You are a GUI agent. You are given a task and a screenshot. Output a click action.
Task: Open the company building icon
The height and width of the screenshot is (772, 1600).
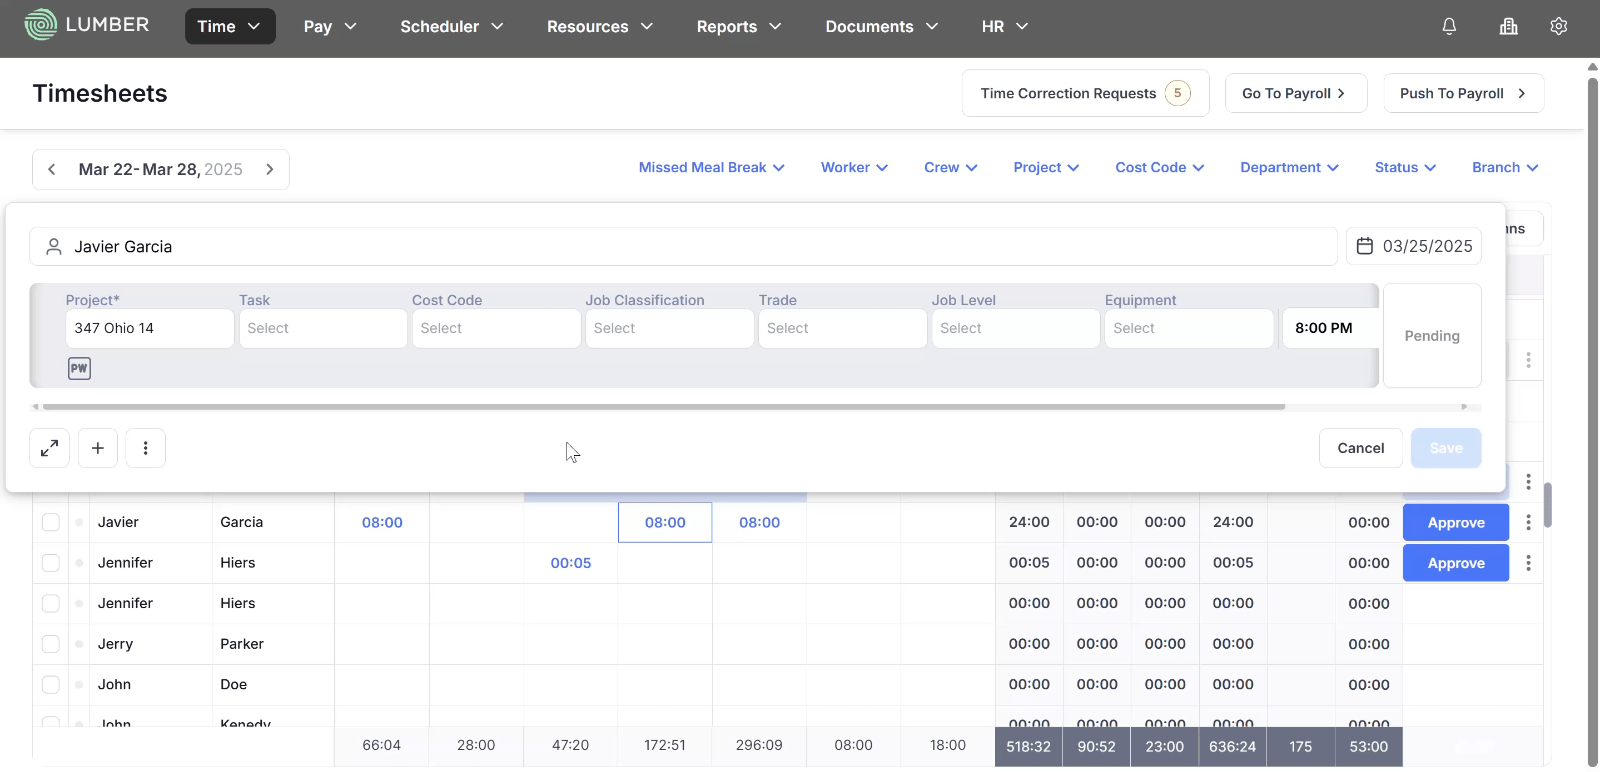[x=1509, y=27]
